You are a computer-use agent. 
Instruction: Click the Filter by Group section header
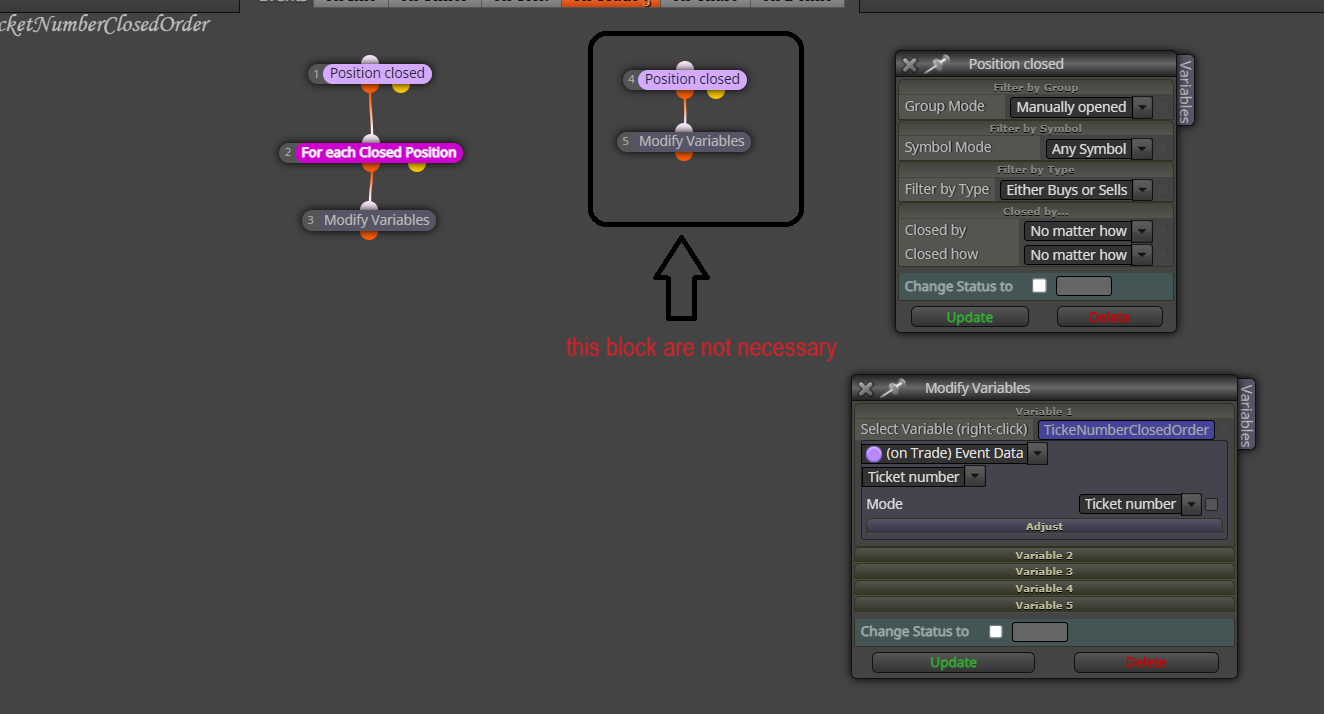1036,87
